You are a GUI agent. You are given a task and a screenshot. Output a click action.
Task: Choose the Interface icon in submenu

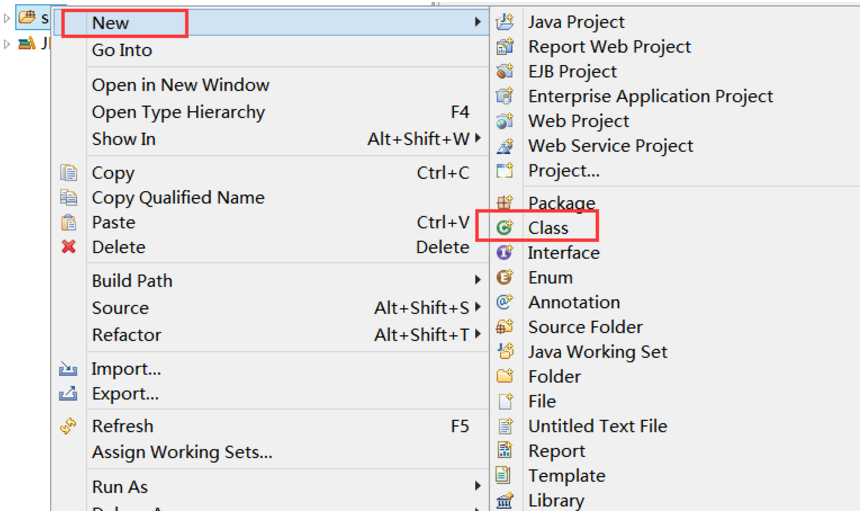point(504,252)
